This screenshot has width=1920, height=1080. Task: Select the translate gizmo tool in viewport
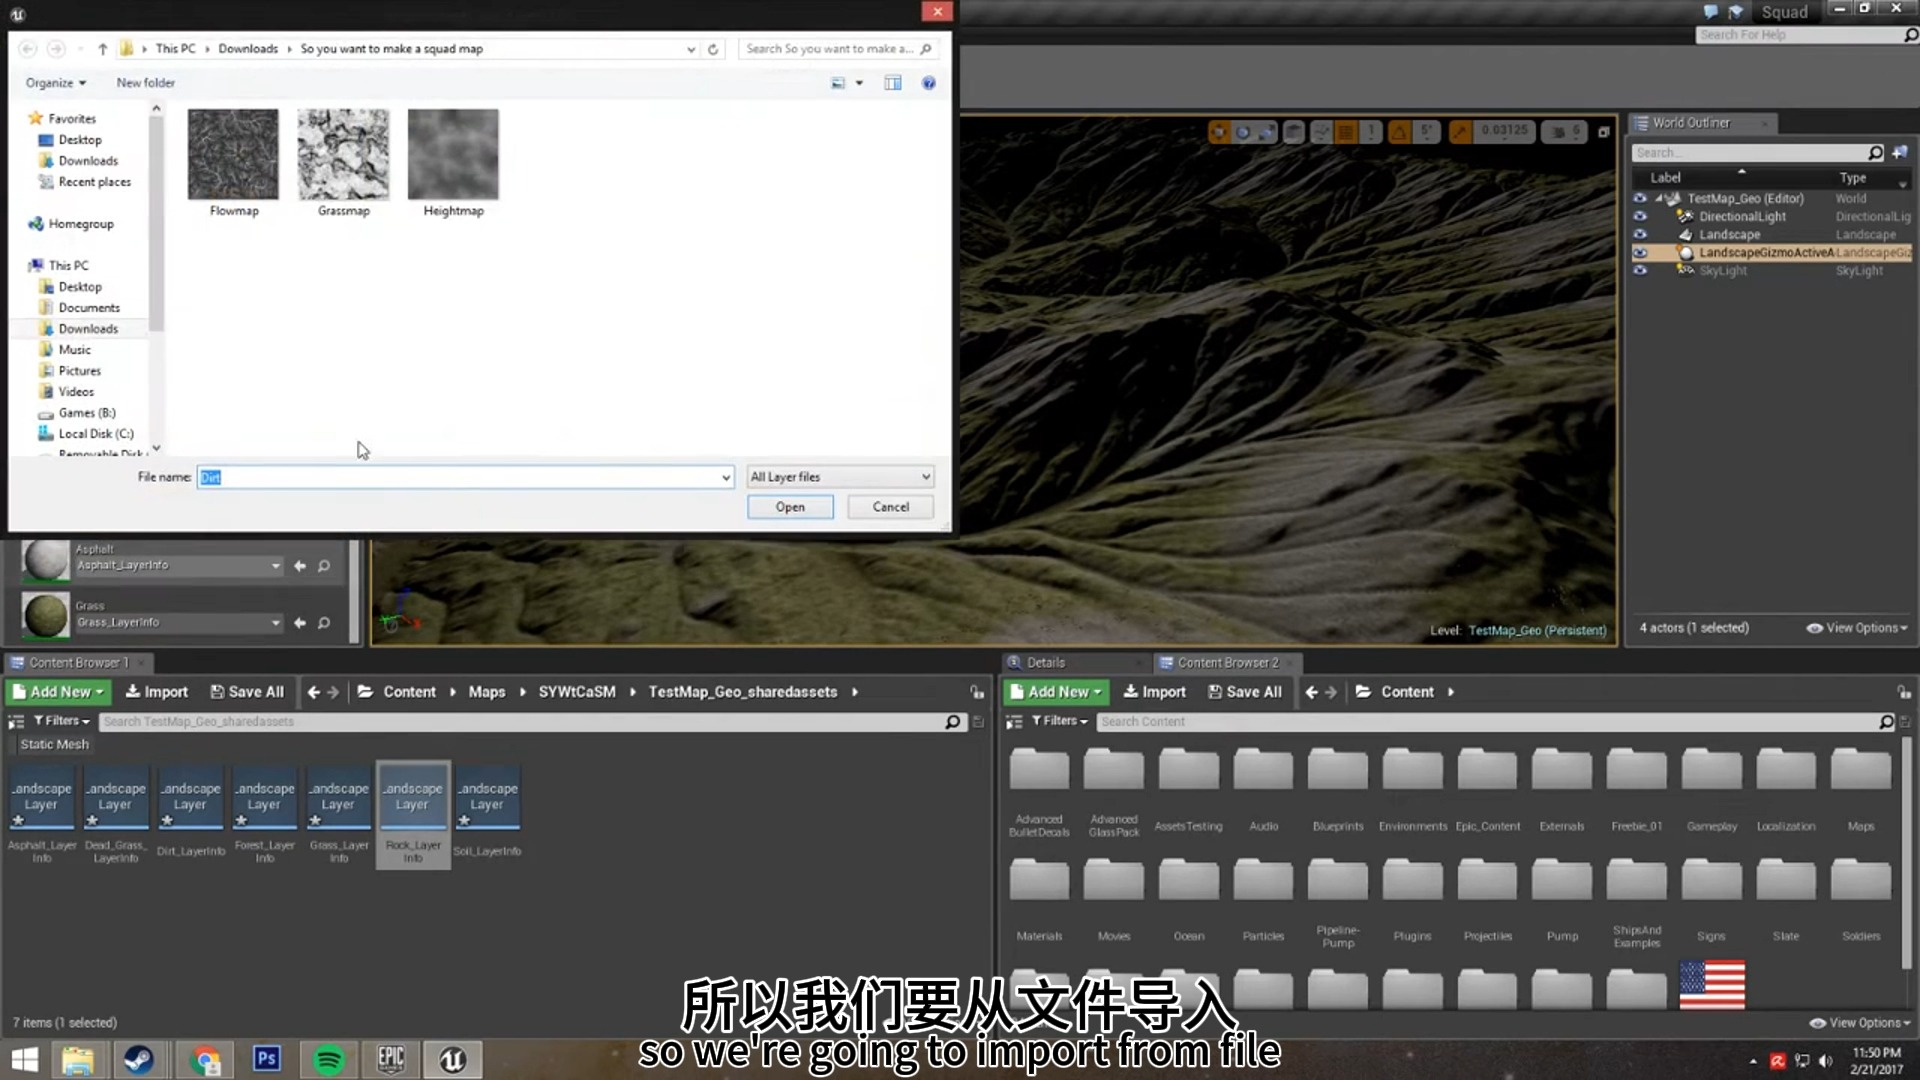coord(1218,132)
